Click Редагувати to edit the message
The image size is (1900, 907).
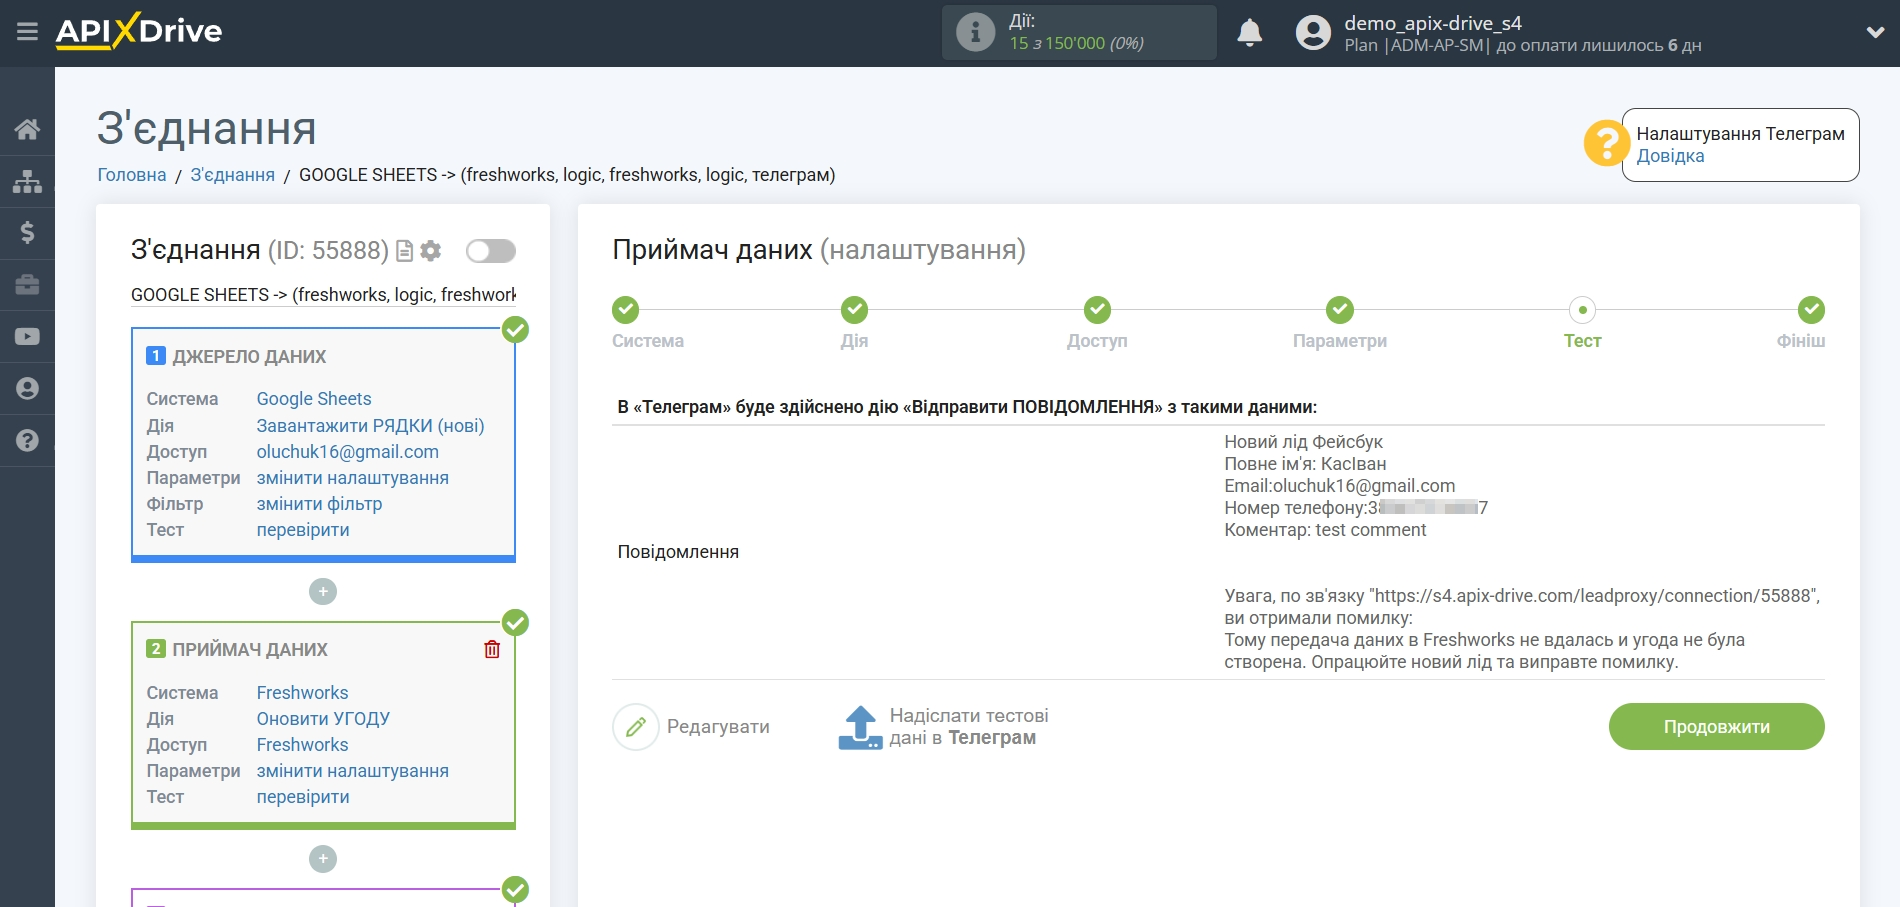[x=692, y=727]
